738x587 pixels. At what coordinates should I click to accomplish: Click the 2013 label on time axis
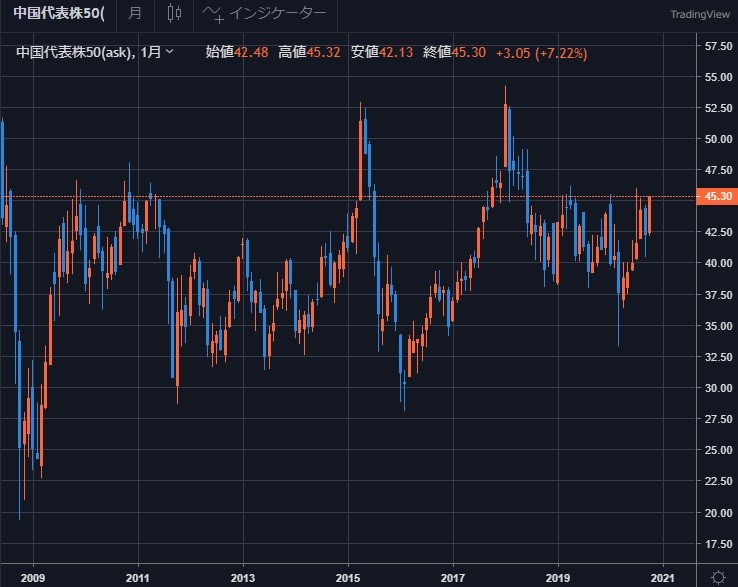pyautogui.click(x=243, y=578)
